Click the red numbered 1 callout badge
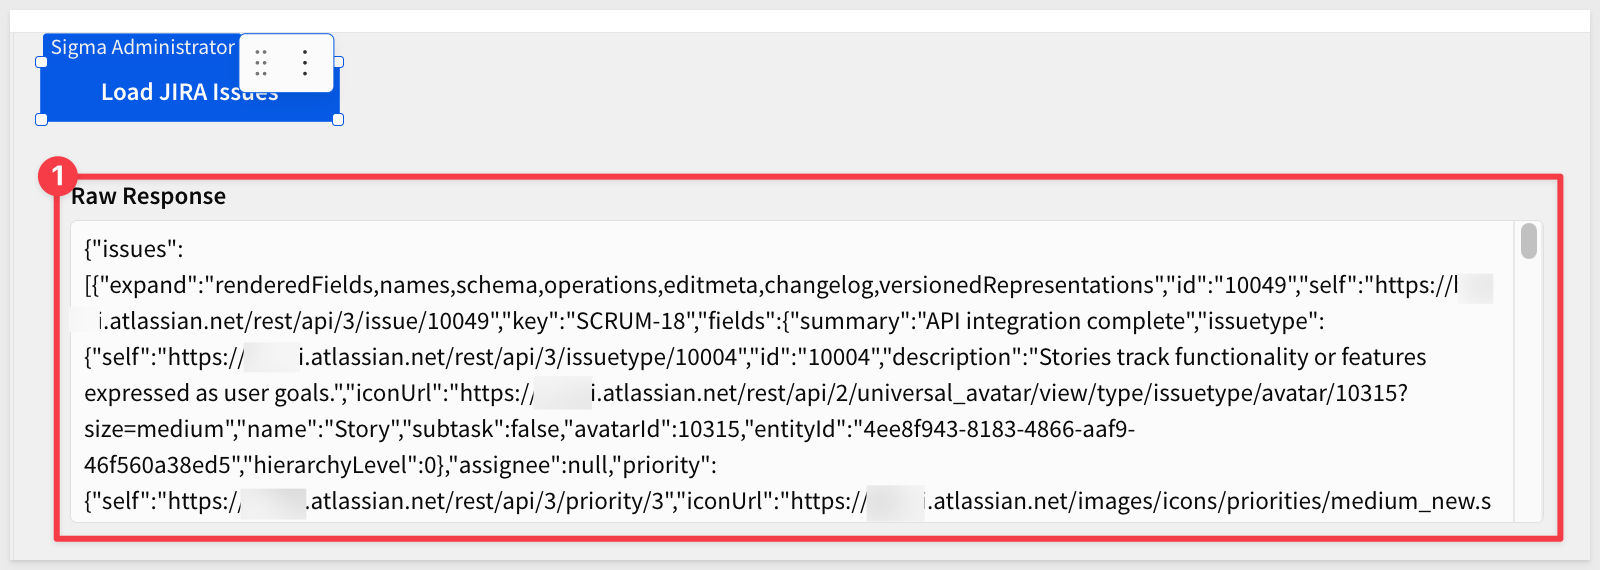1600x570 pixels. point(57,177)
